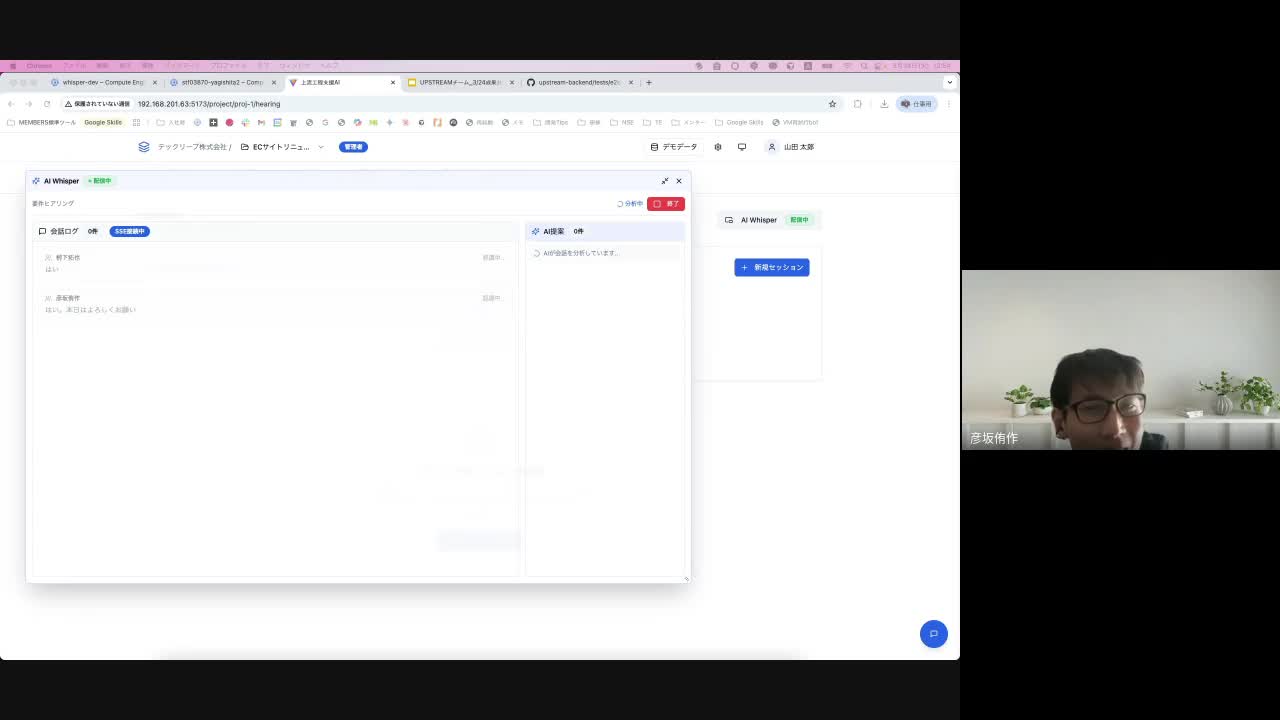Collapse the AI Whisper panel with shrink icon

tap(665, 181)
